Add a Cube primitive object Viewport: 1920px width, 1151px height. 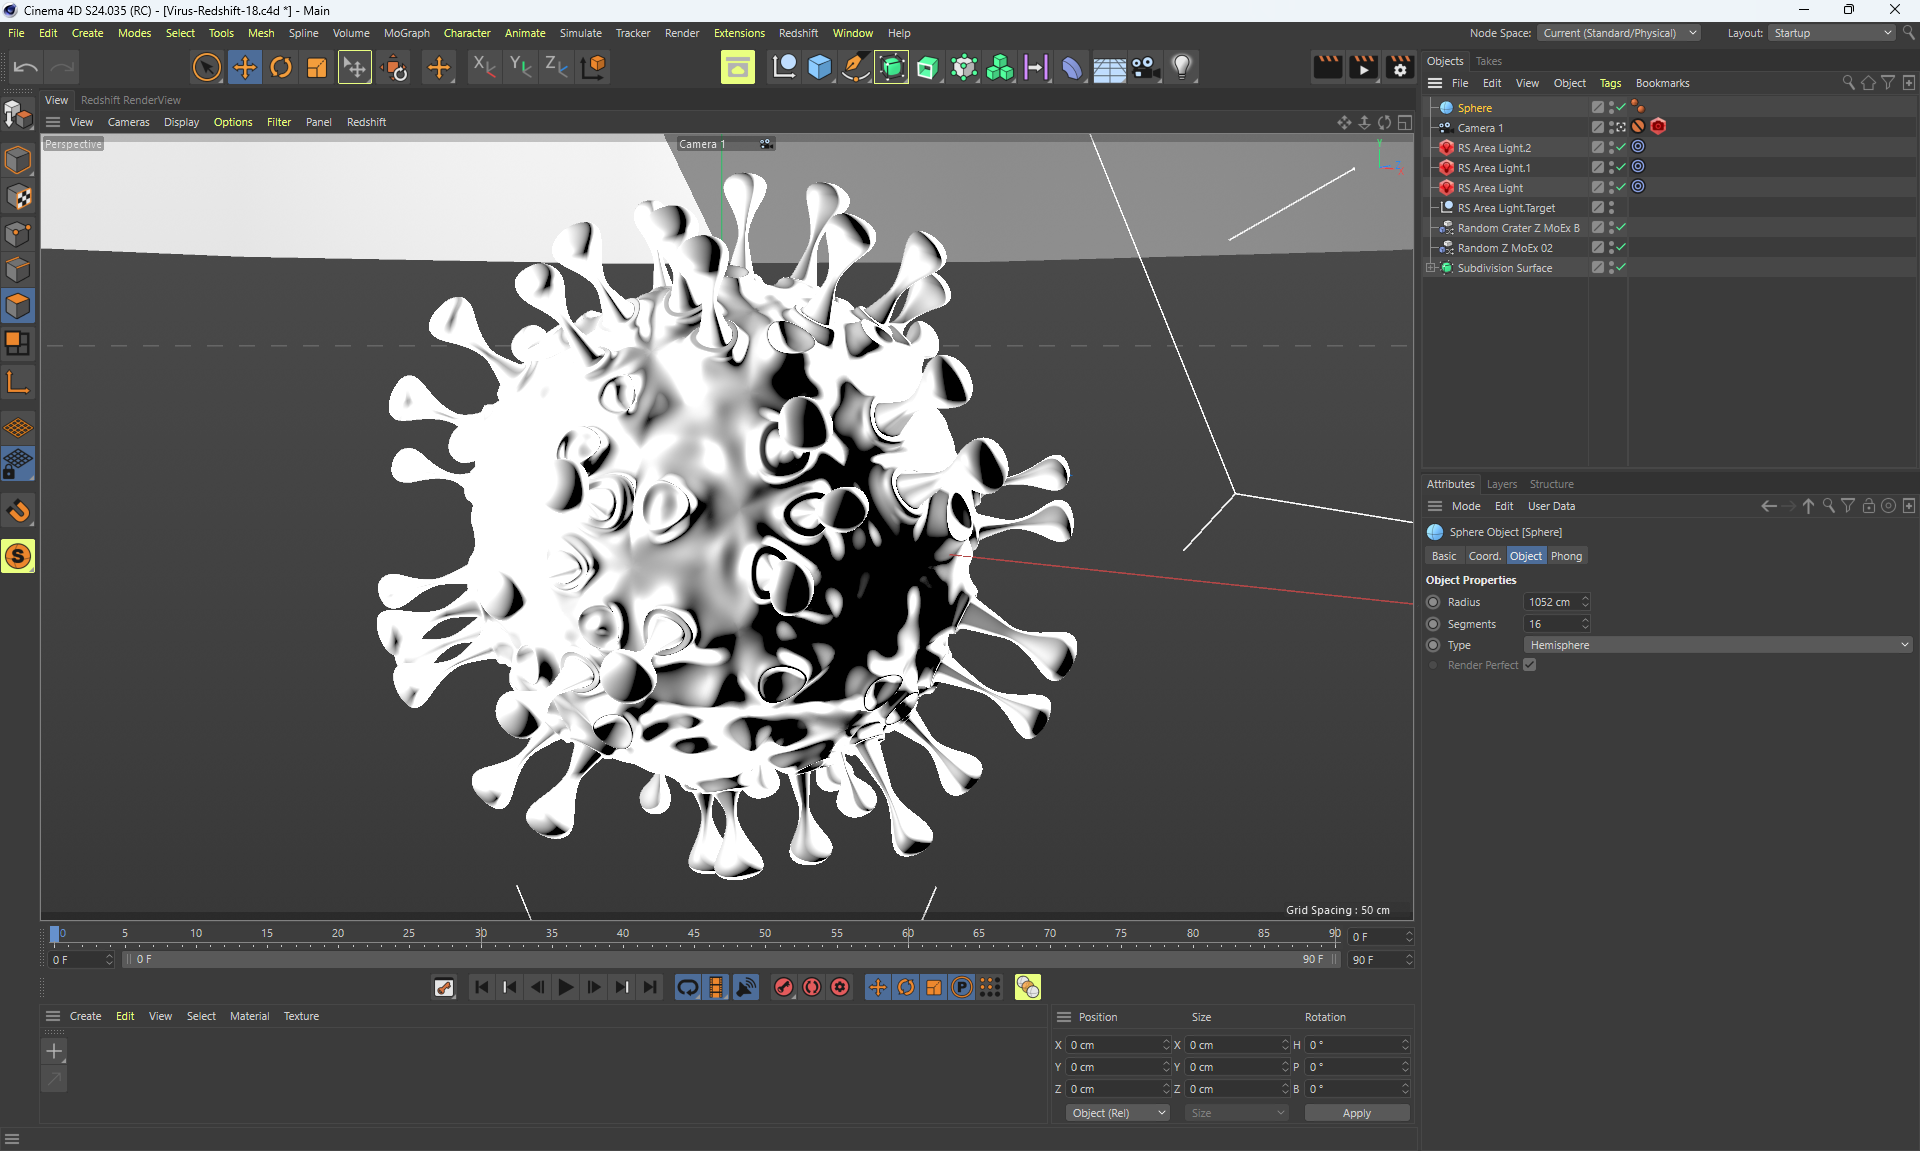coord(820,67)
